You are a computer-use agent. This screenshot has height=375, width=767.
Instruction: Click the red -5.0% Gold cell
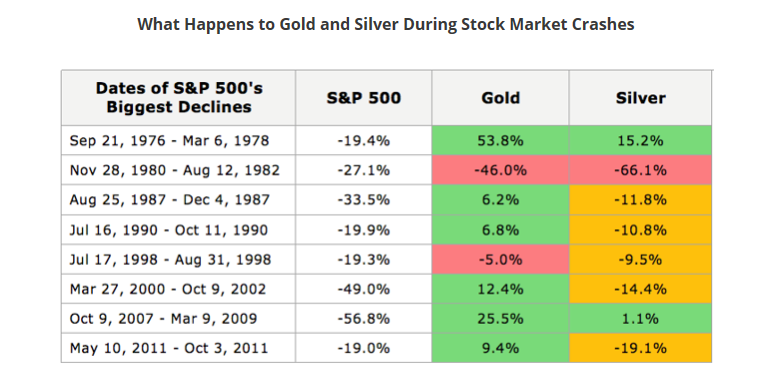pos(500,259)
